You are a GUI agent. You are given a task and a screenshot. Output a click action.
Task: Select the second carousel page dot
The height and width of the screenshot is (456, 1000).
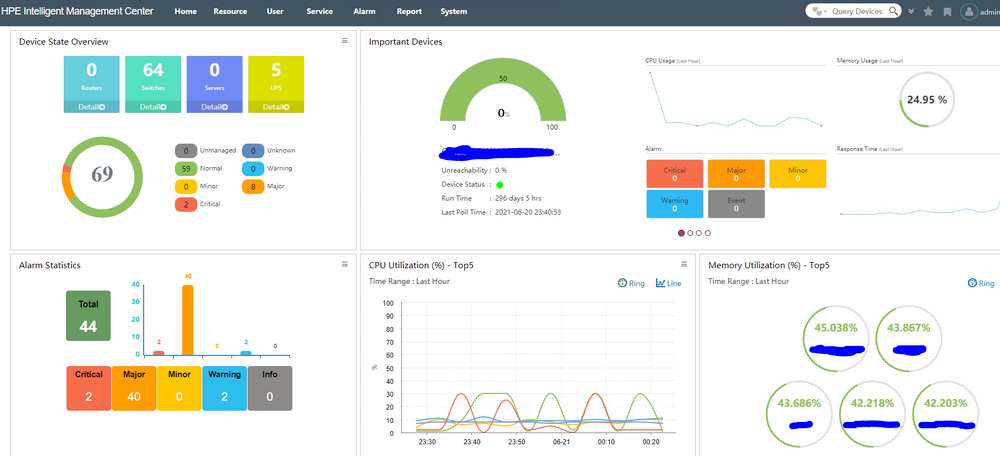click(690, 233)
